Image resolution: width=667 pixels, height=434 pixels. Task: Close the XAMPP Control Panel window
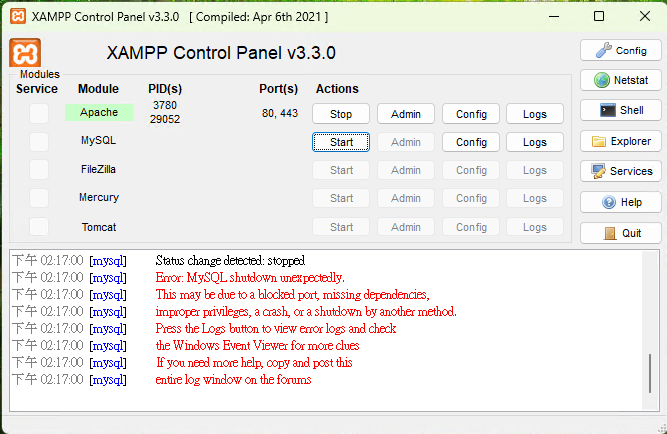(x=645, y=17)
